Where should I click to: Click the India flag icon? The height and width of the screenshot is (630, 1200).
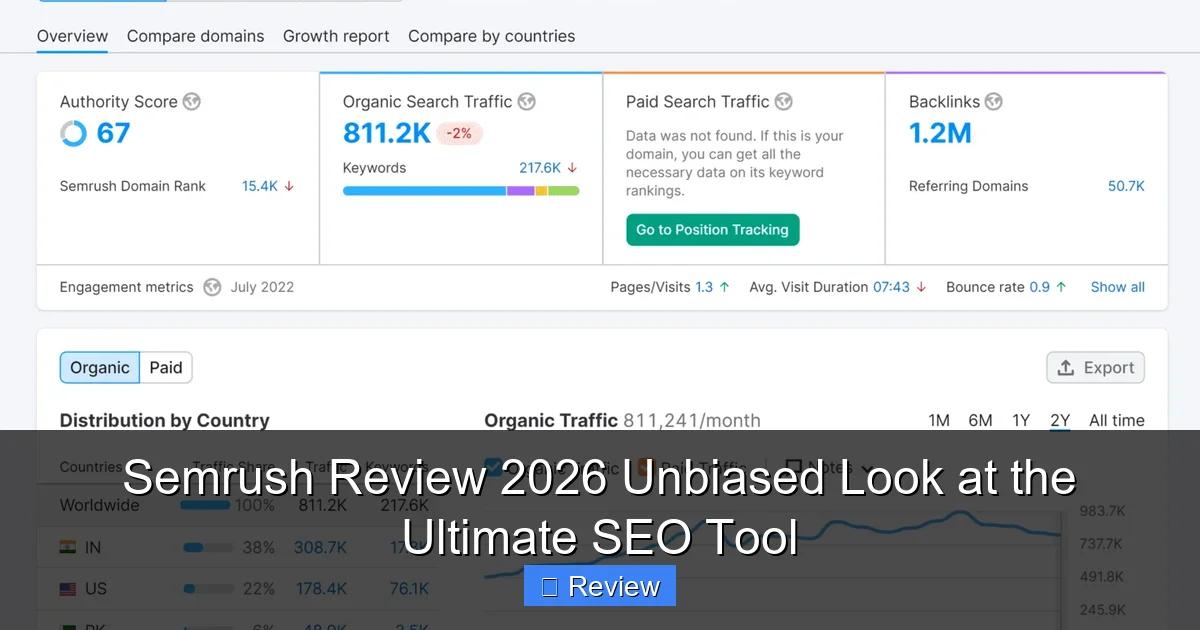67,547
